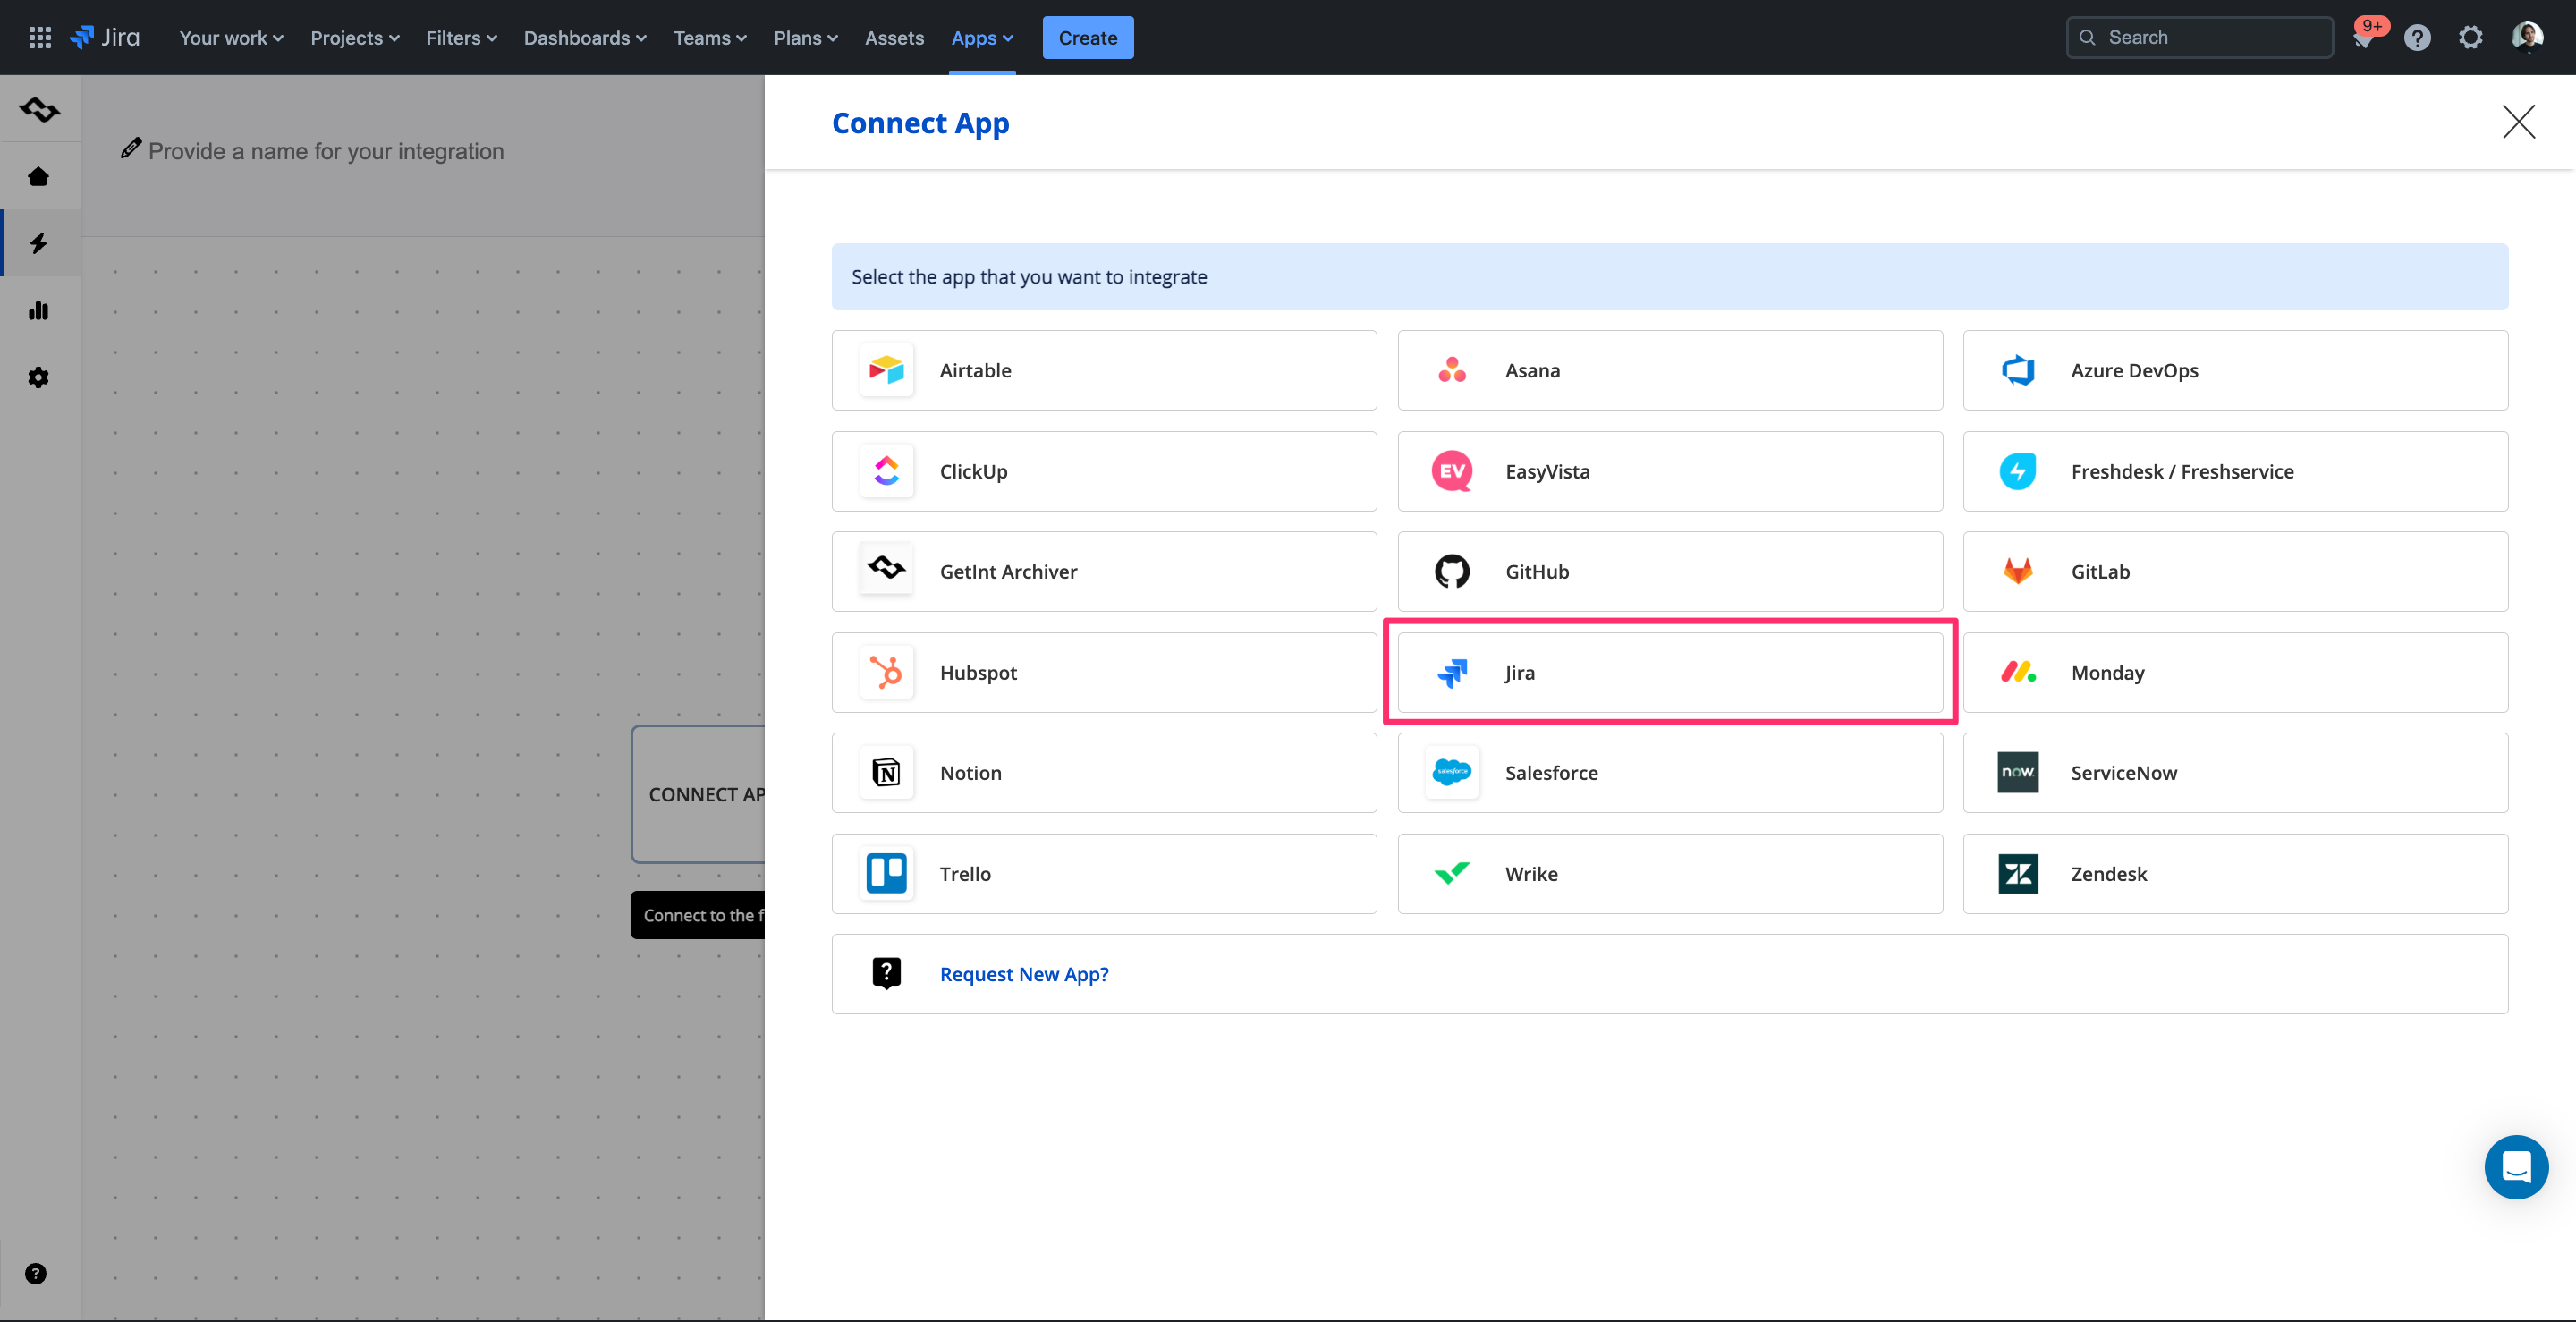Expand the Projects dropdown menu
Image resolution: width=2576 pixels, height=1322 pixels.
point(354,38)
